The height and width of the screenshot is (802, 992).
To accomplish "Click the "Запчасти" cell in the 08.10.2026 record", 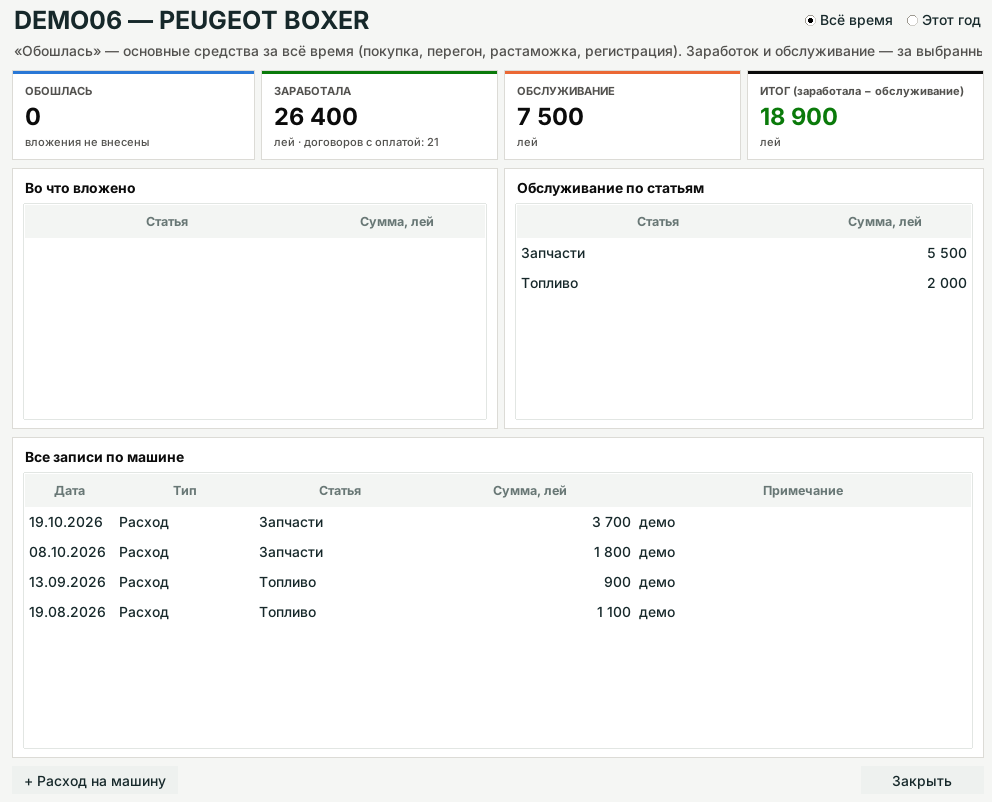I will pos(291,552).
